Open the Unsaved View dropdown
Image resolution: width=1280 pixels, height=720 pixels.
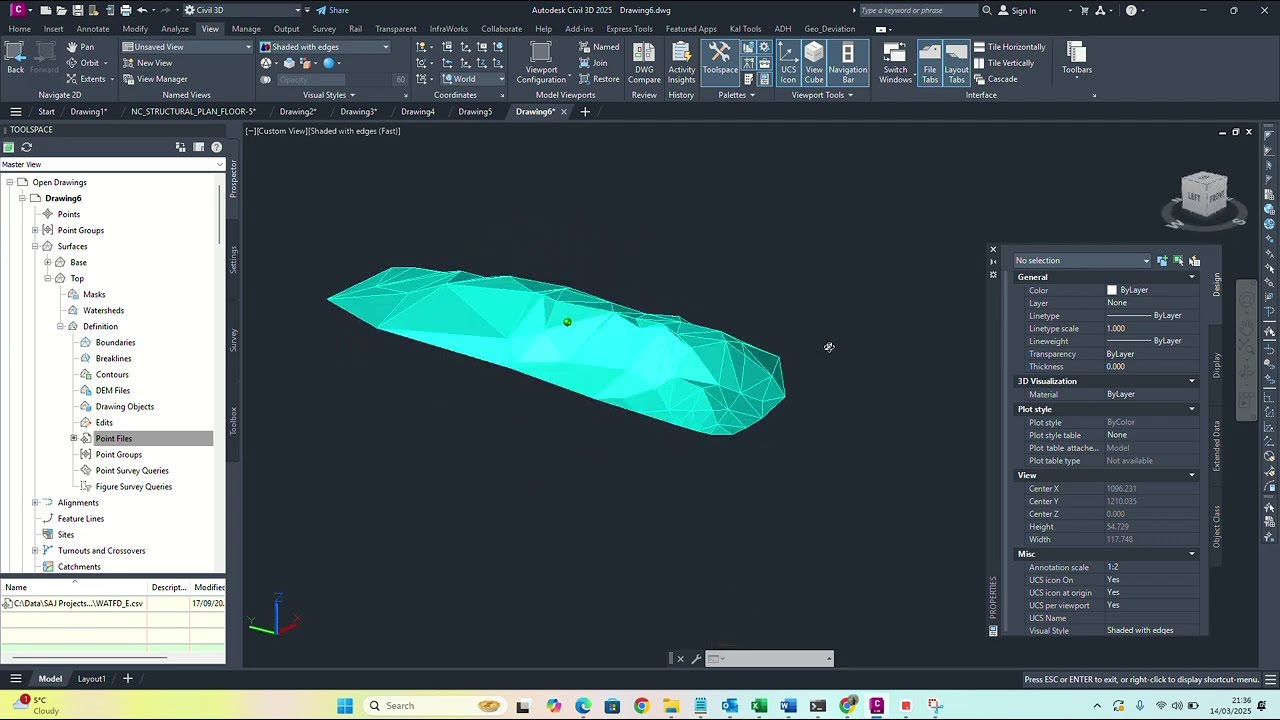(187, 47)
